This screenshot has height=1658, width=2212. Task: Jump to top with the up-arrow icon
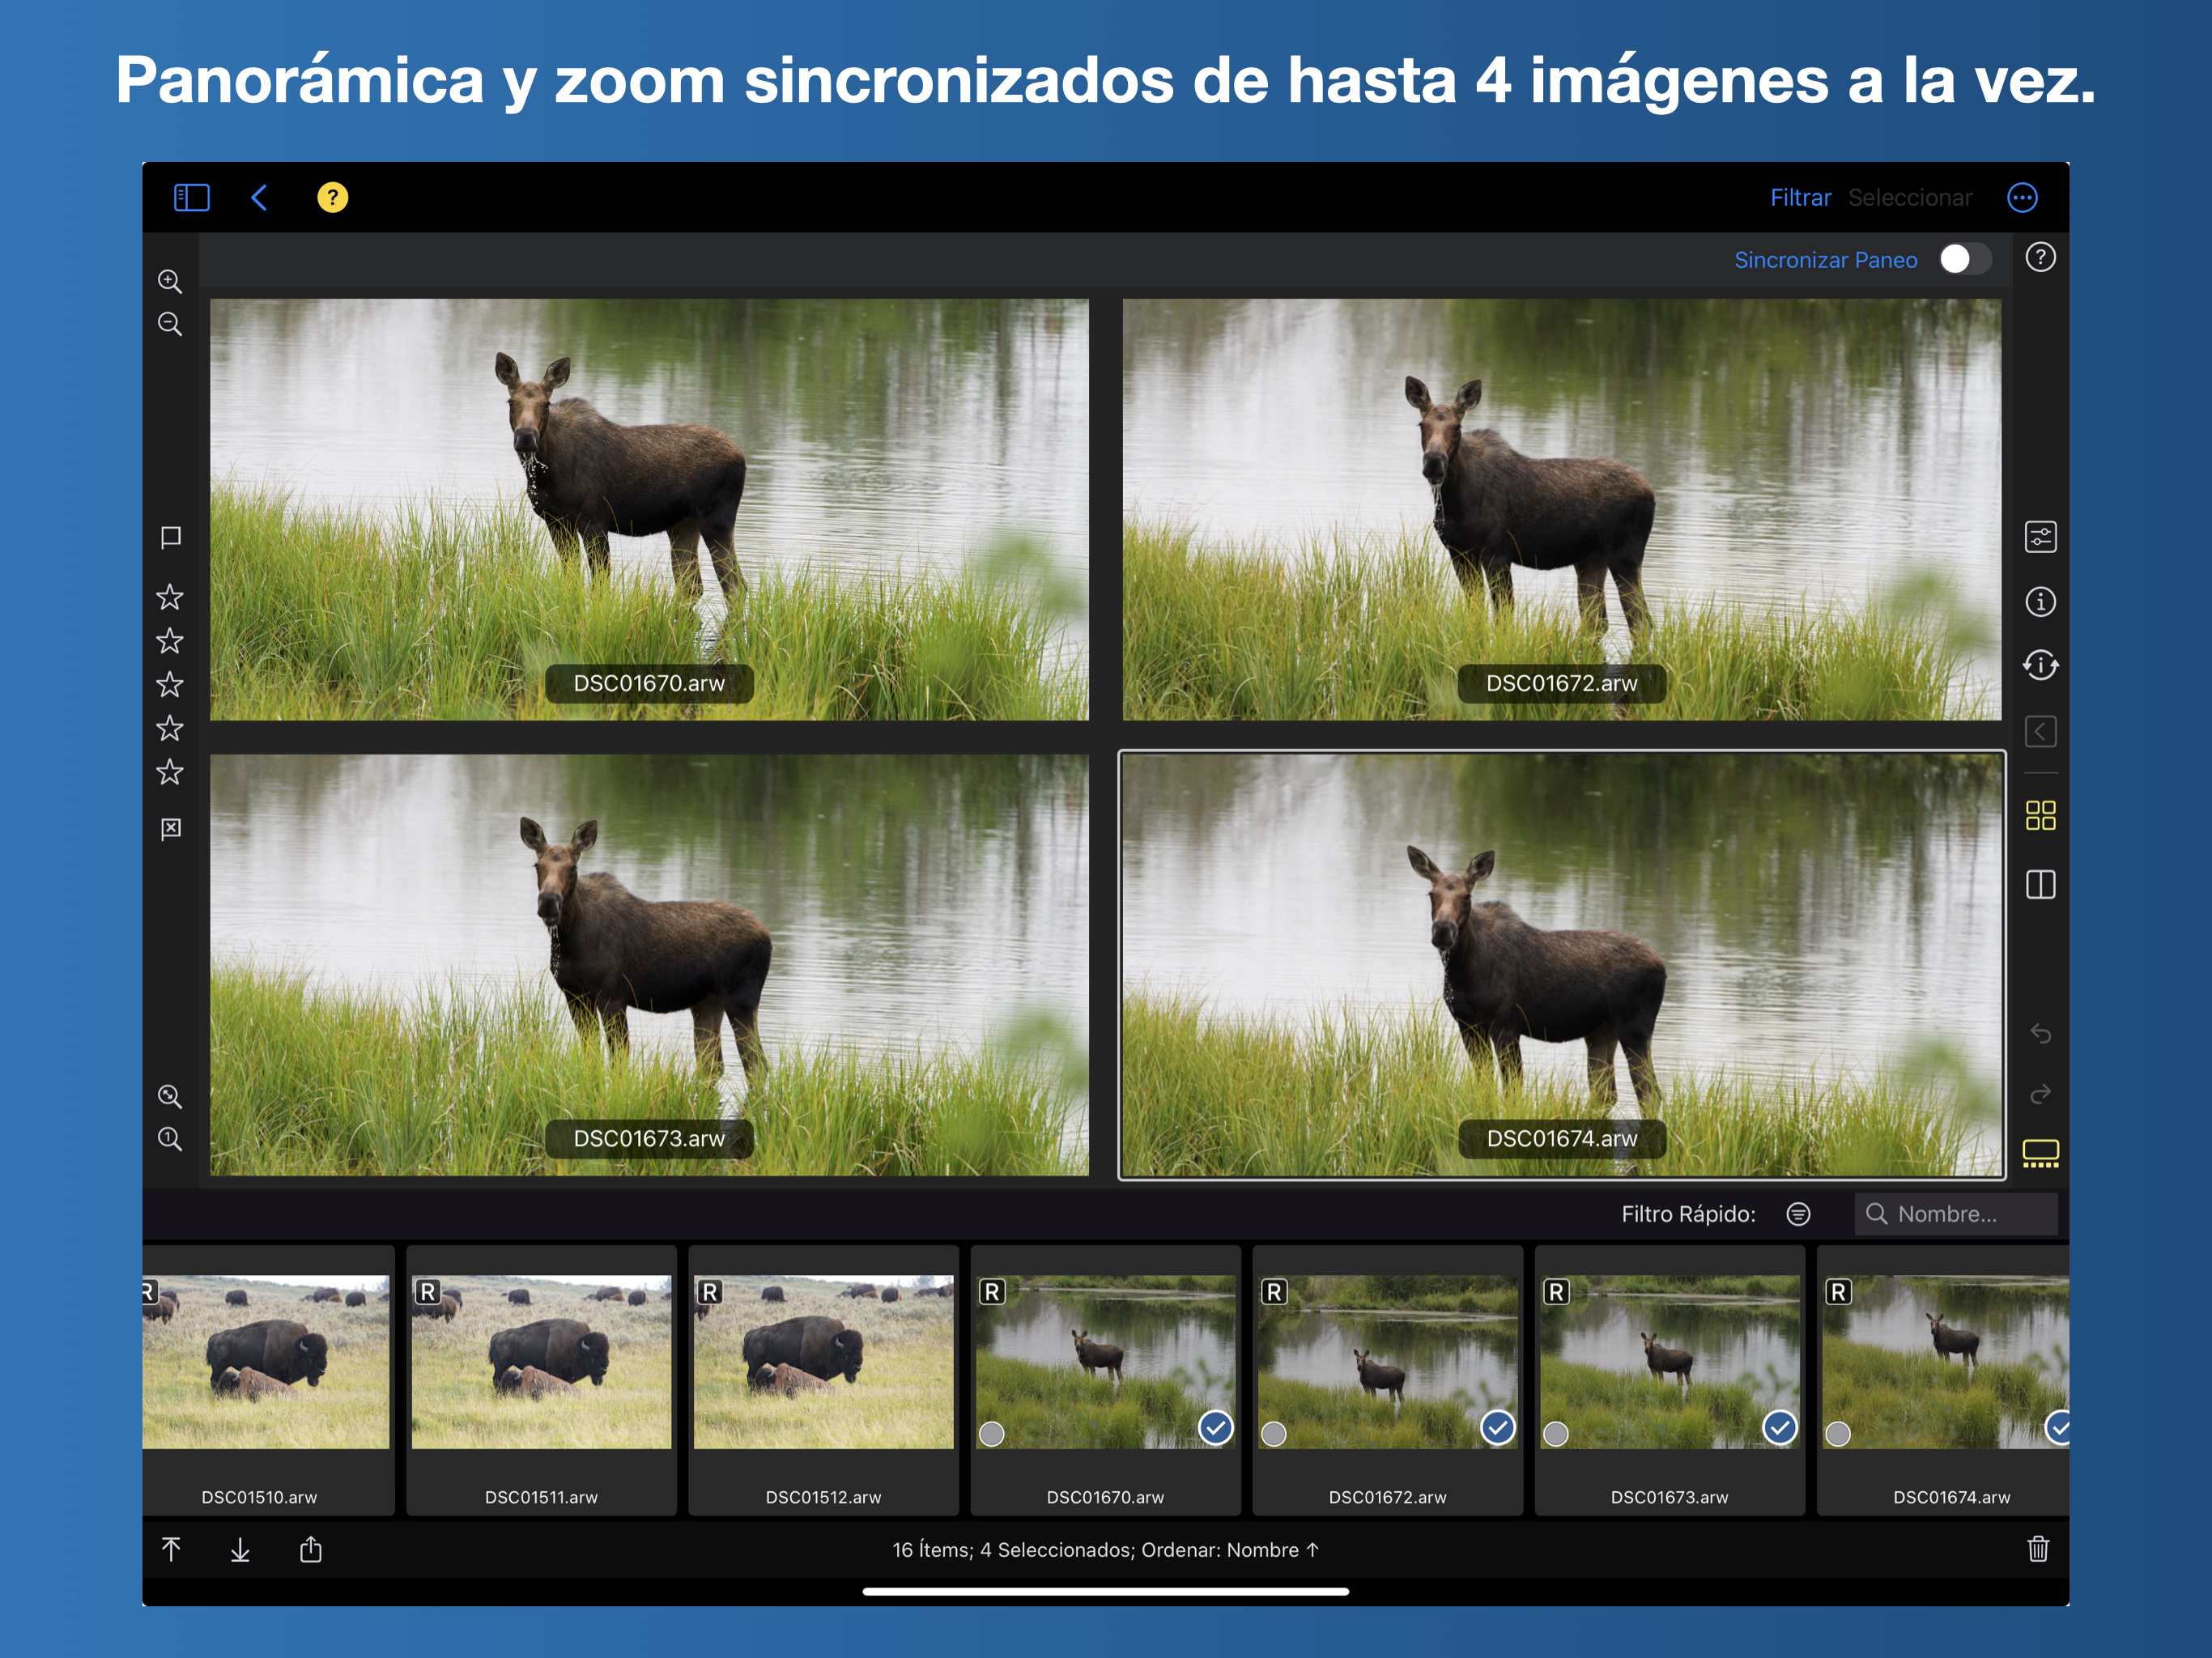pyautogui.click(x=171, y=1549)
